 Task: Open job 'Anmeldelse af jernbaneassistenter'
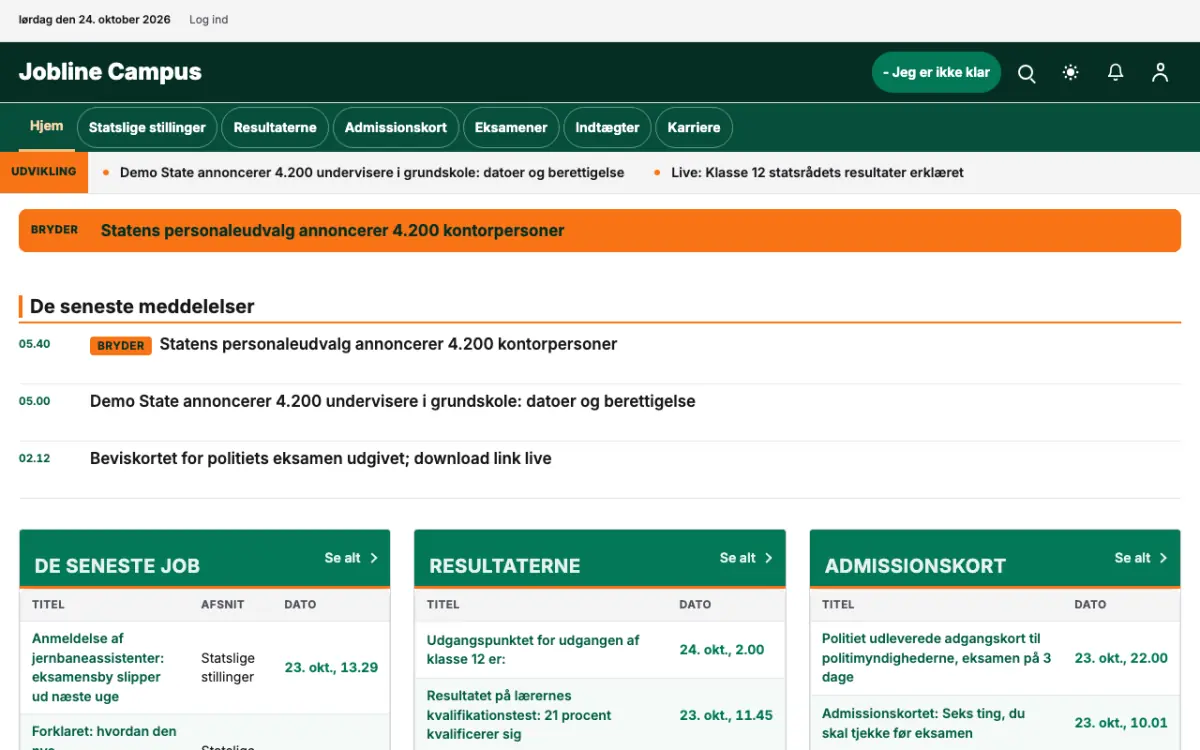click(98, 667)
